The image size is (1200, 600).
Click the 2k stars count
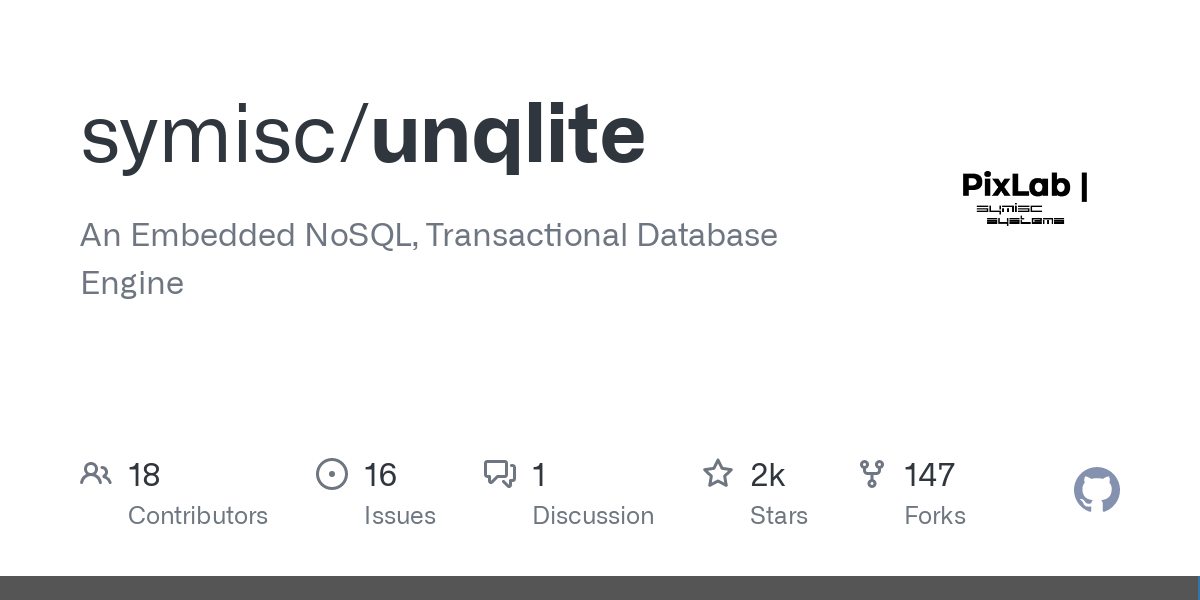pyautogui.click(x=767, y=475)
